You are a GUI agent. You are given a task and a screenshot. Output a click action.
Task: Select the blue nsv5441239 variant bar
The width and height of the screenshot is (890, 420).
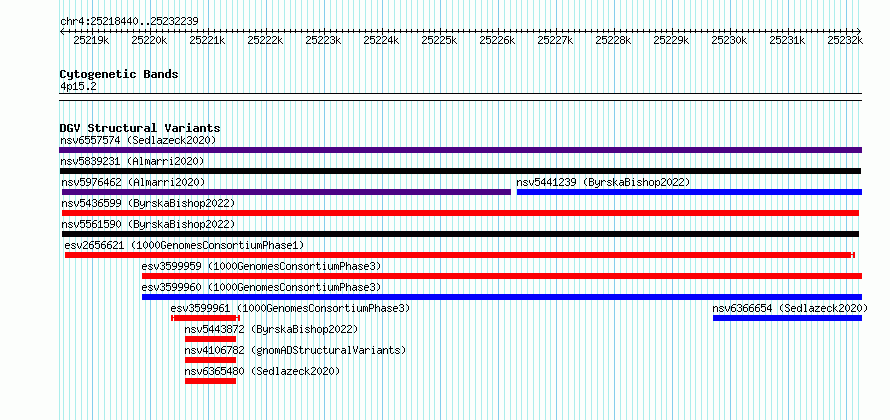click(x=689, y=192)
